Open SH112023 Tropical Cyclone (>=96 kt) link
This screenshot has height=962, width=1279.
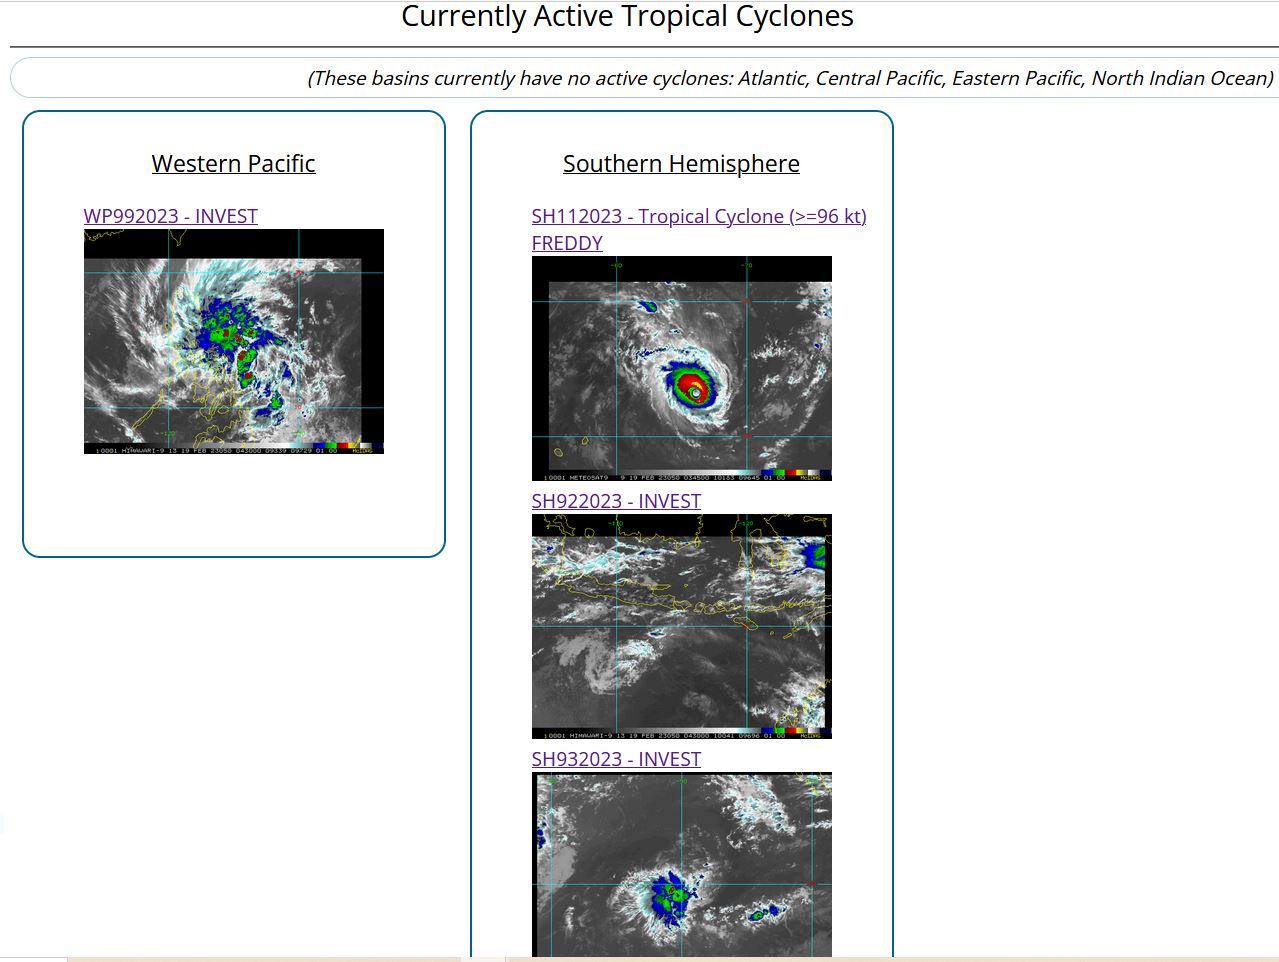tap(699, 216)
